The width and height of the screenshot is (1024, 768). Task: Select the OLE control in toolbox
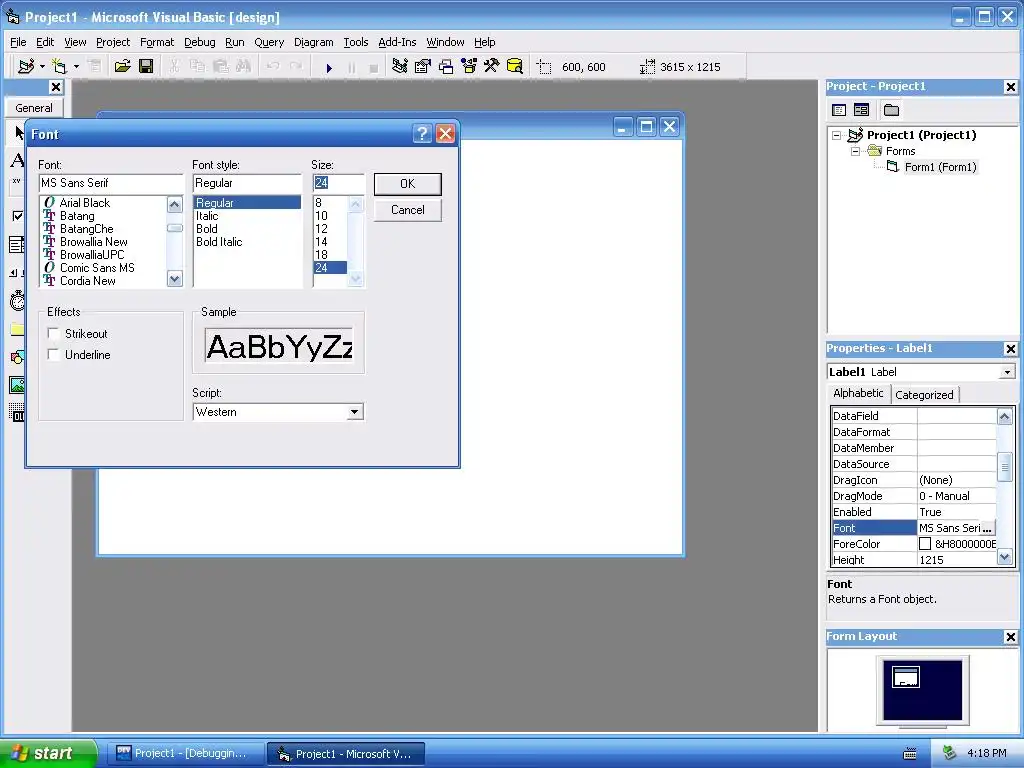17,413
